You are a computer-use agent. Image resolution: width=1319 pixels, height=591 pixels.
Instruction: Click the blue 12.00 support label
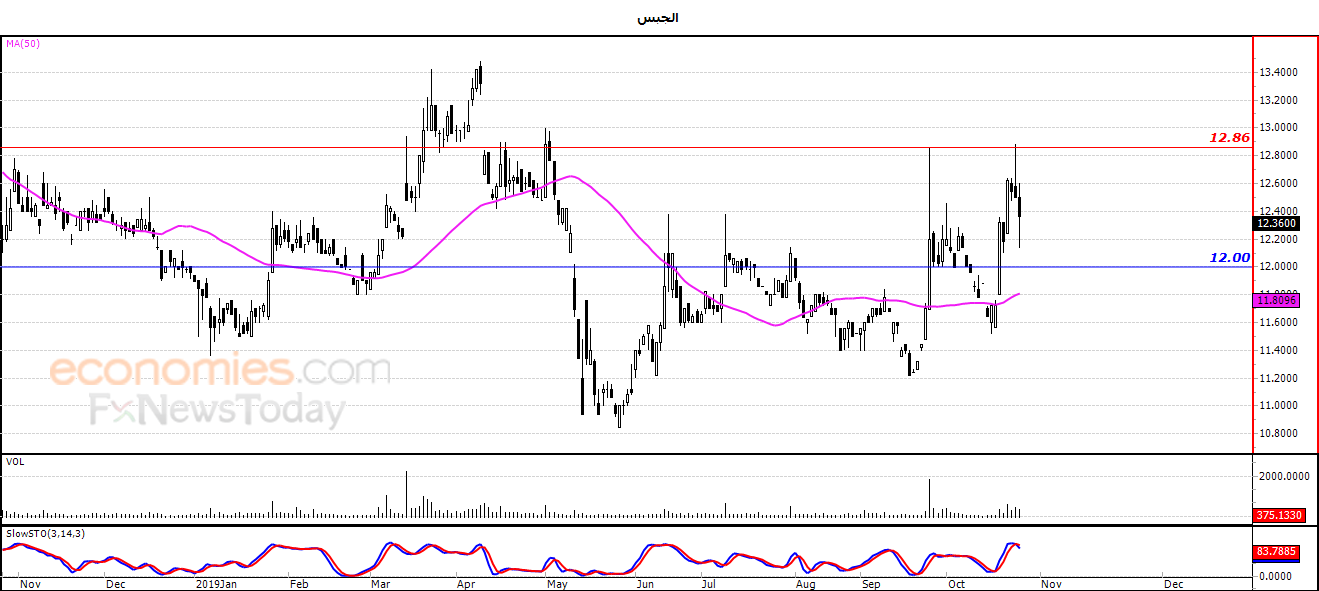click(1230, 257)
